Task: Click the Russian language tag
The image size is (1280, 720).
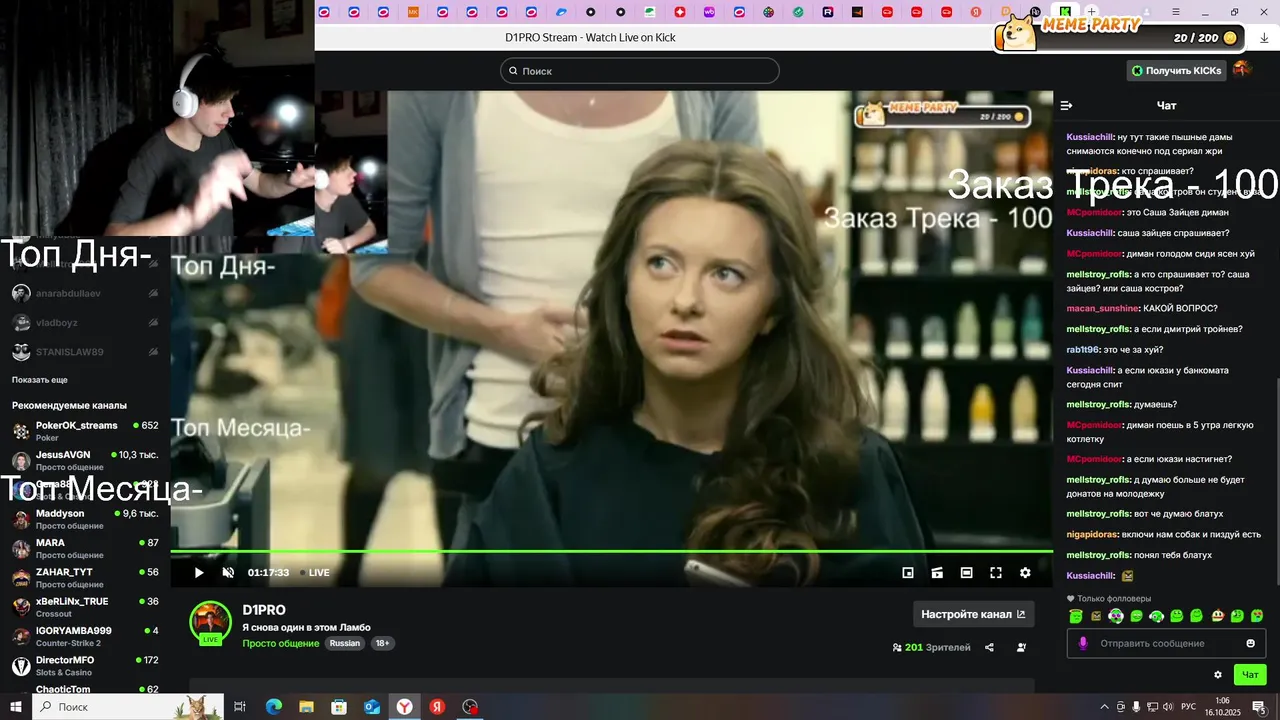Action: [345, 643]
